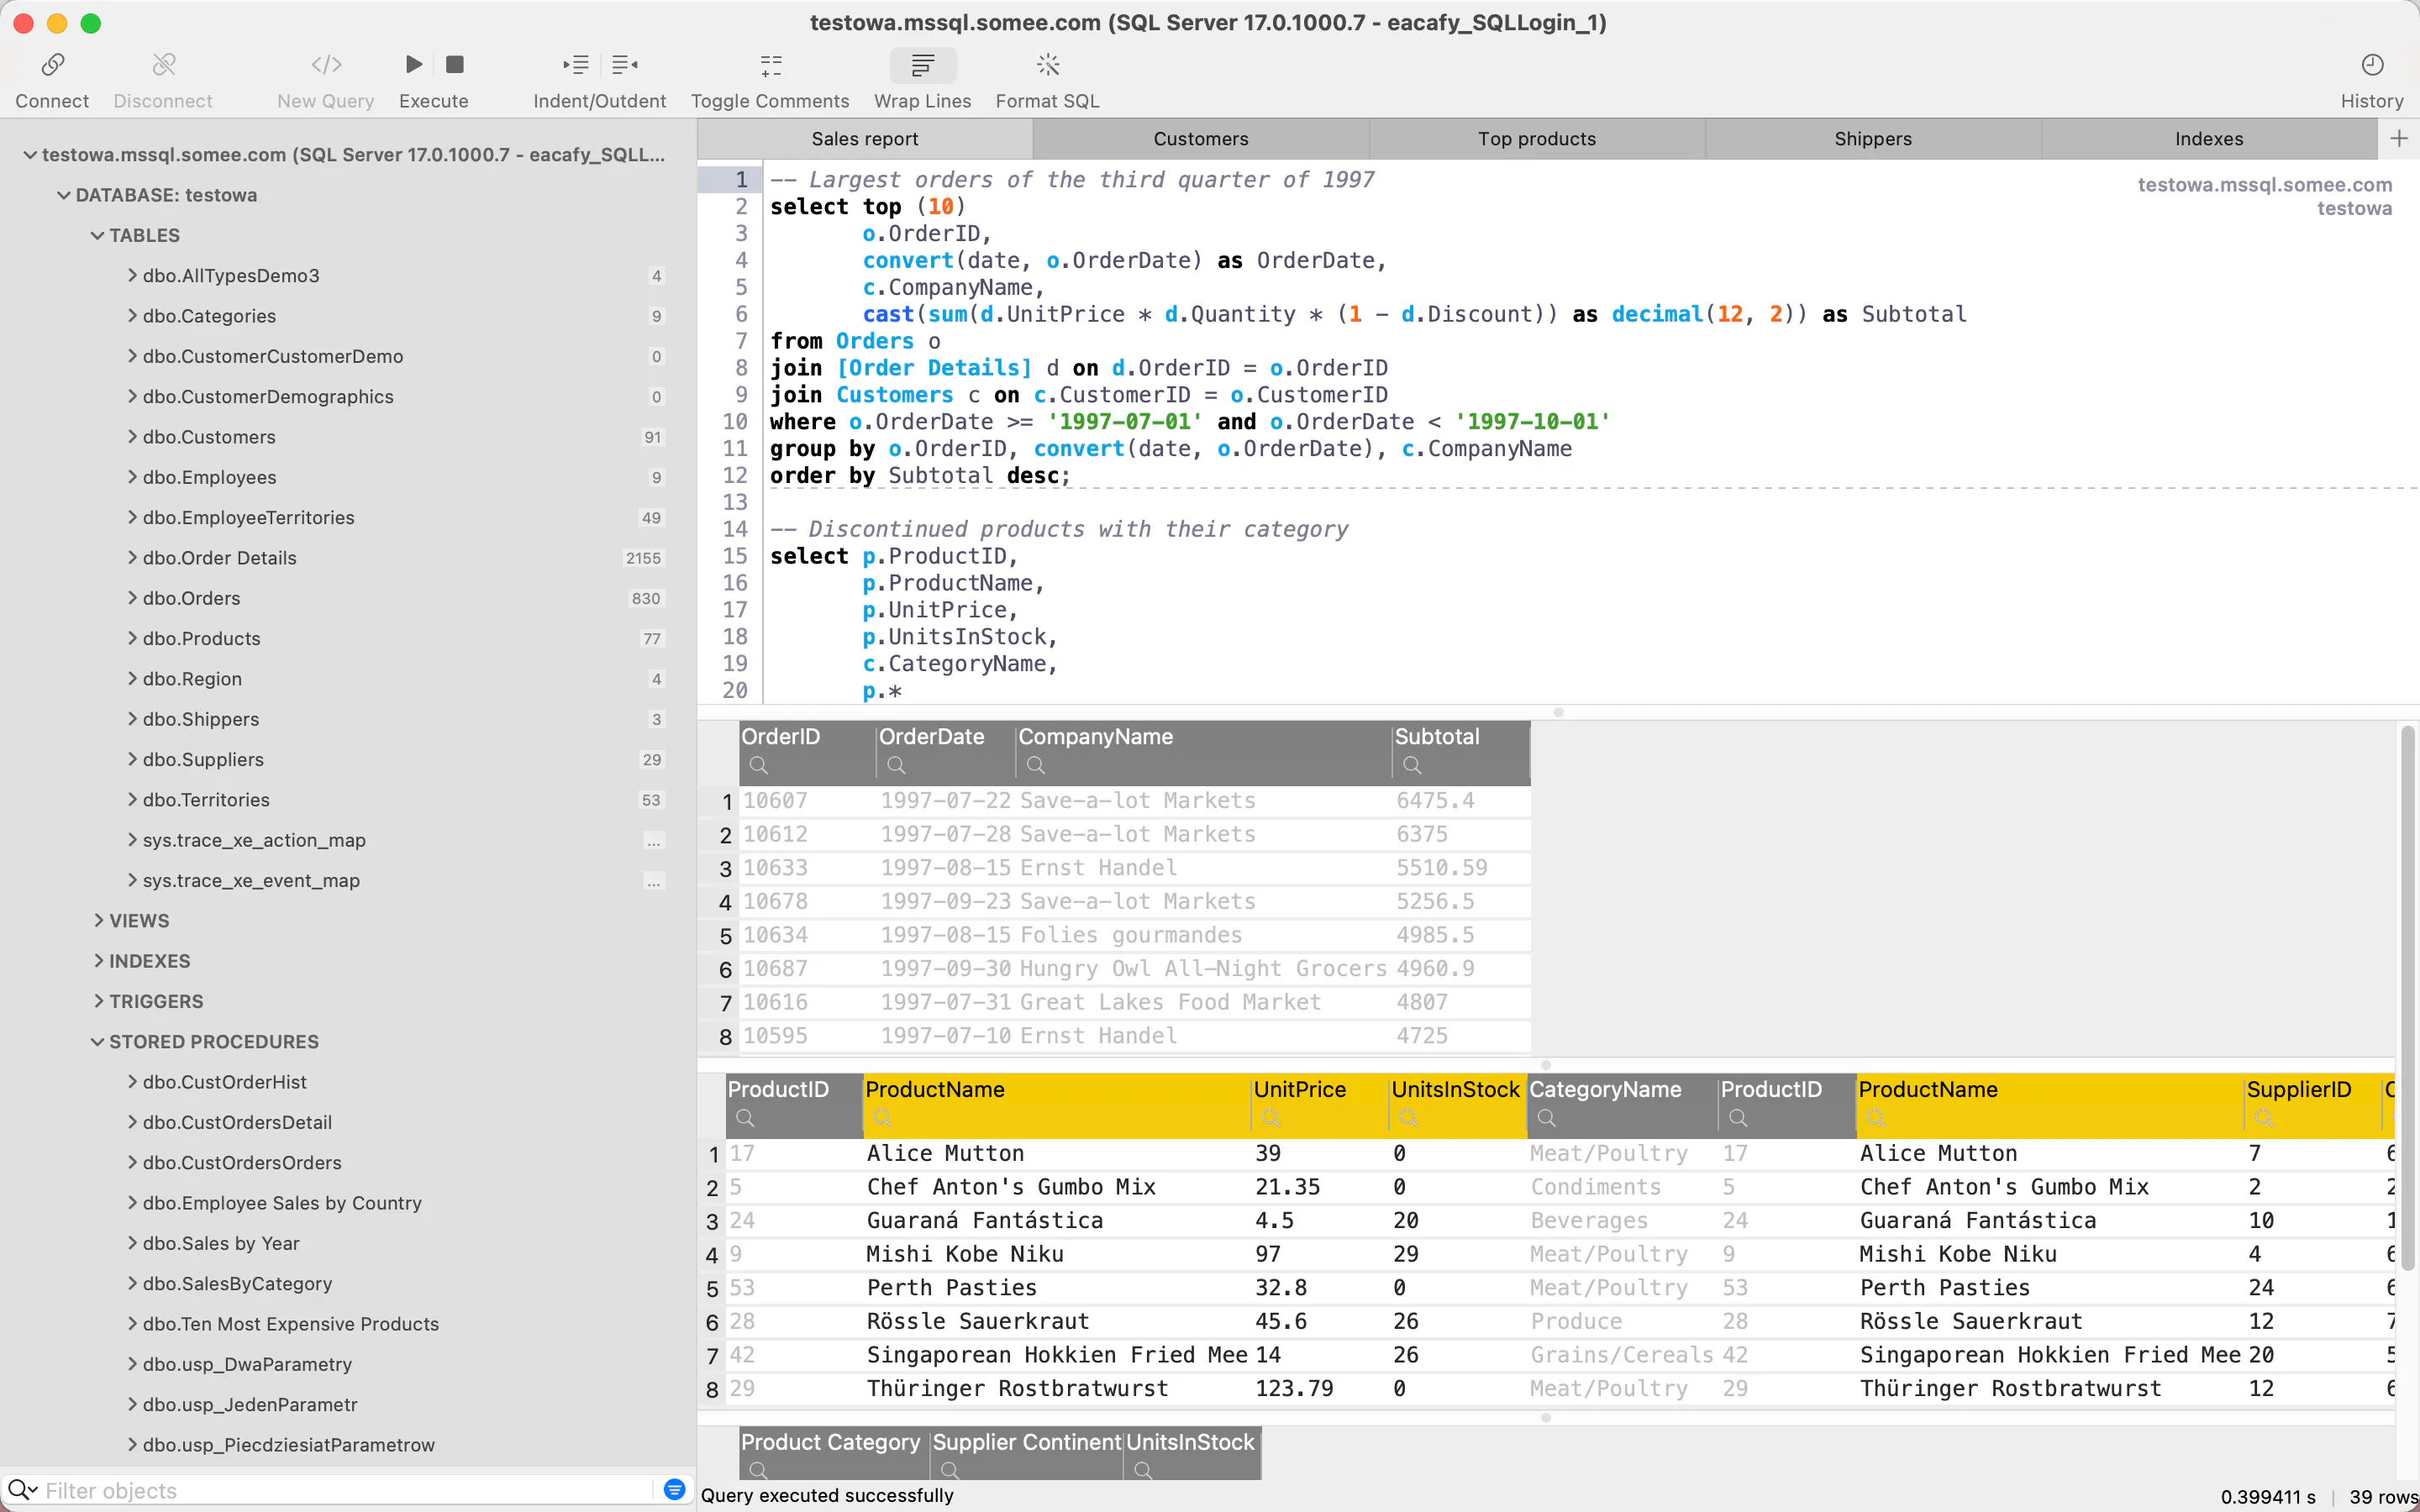2420x1512 pixels.
Task: Search in the OrderDate column header
Action: point(897,765)
